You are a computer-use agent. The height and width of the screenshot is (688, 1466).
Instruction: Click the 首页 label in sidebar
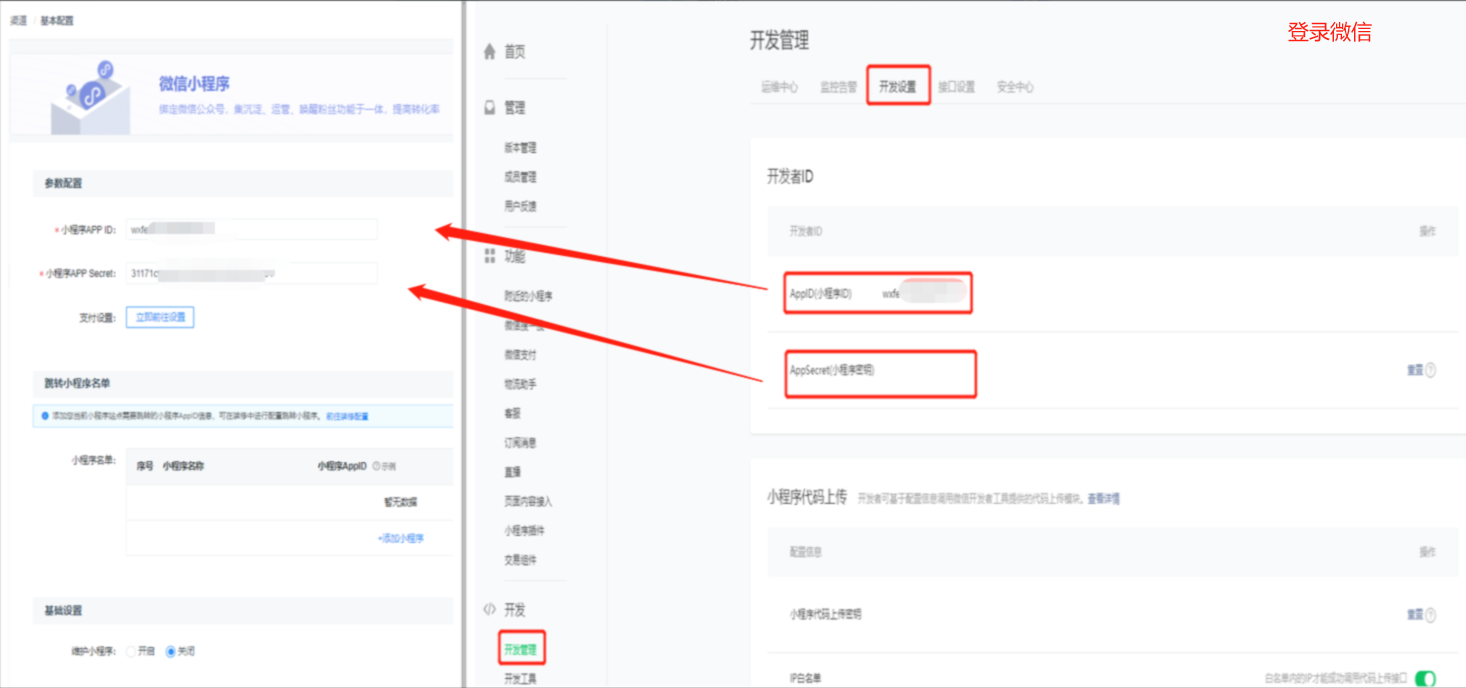pos(515,52)
